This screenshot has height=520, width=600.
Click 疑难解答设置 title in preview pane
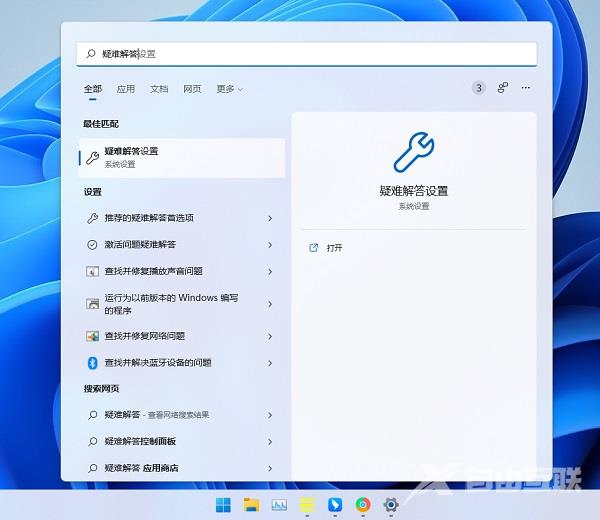click(414, 191)
